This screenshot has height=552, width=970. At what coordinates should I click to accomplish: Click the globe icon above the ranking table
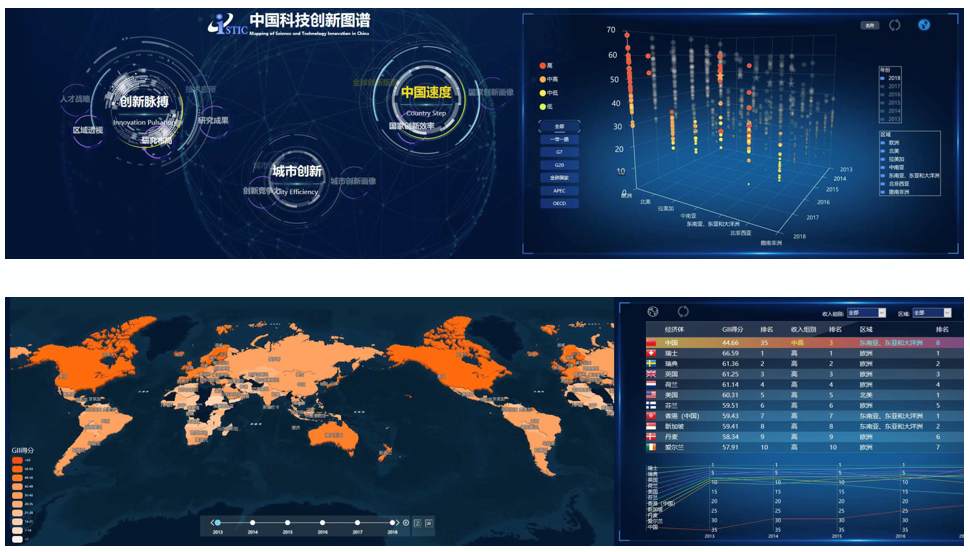click(x=652, y=312)
